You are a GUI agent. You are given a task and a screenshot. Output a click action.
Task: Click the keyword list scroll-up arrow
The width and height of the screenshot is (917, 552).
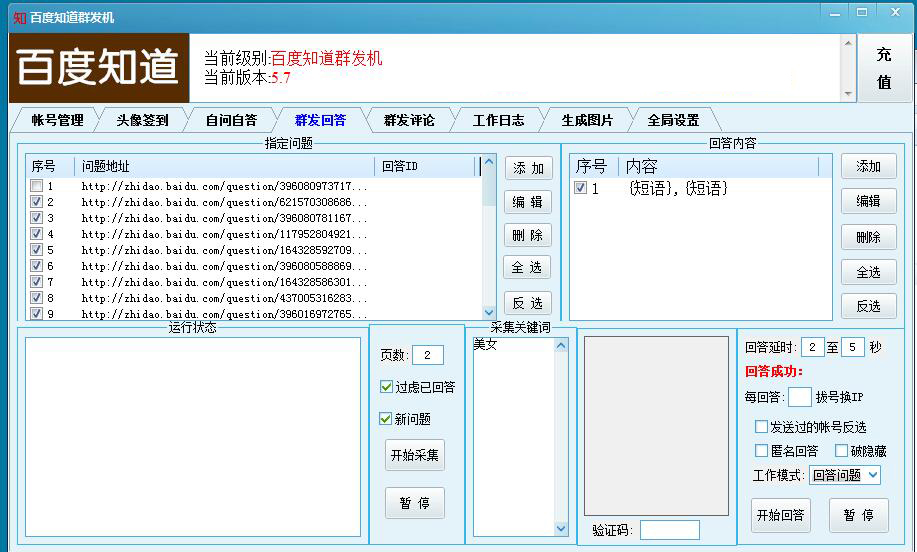[x=561, y=346]
